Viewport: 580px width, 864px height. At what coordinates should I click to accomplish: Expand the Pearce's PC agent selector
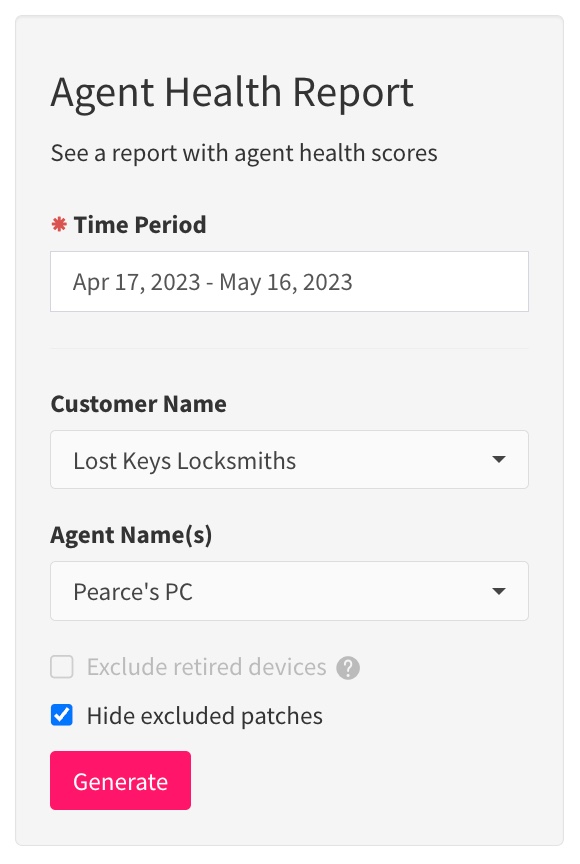click(289, 591)
